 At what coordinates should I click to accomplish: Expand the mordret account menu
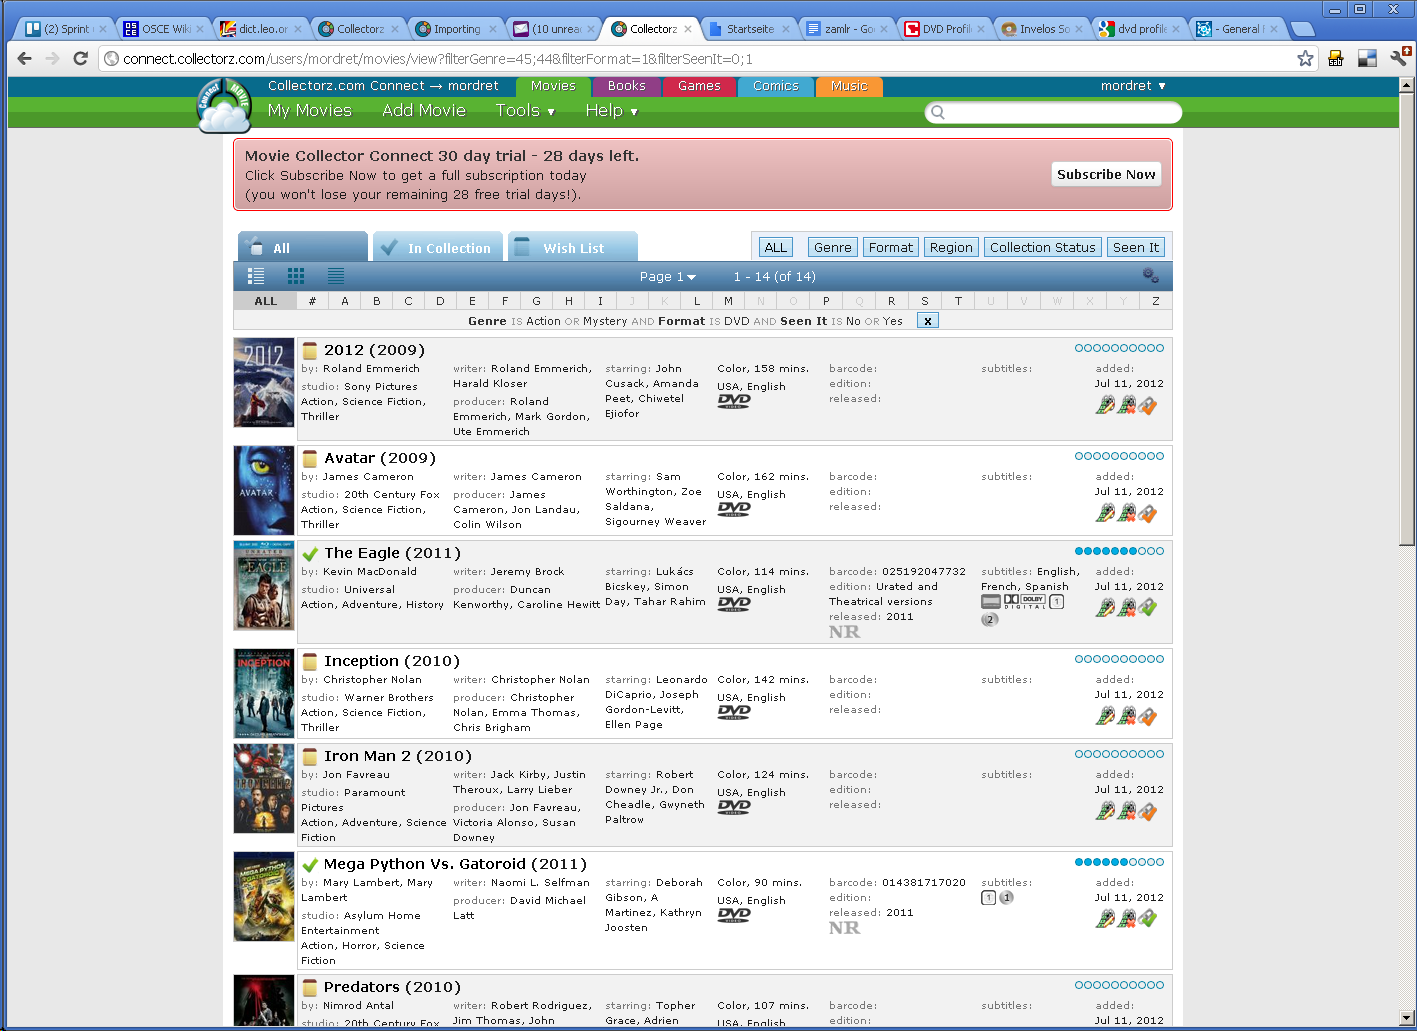(1133, 86)
